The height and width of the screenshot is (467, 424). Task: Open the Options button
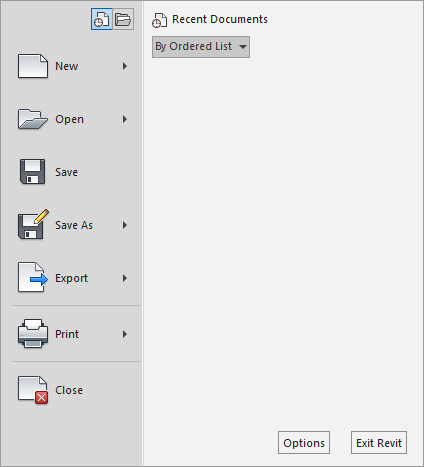click(304, 442)
